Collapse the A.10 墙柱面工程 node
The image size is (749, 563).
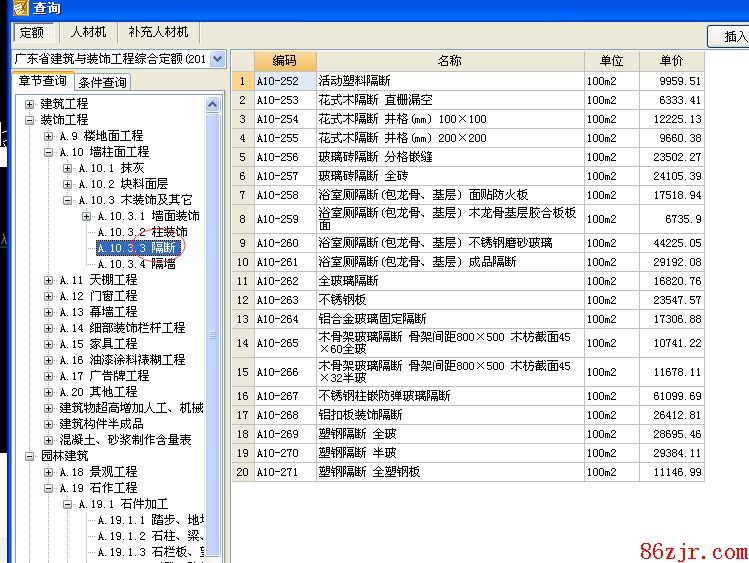click(49, 152)
